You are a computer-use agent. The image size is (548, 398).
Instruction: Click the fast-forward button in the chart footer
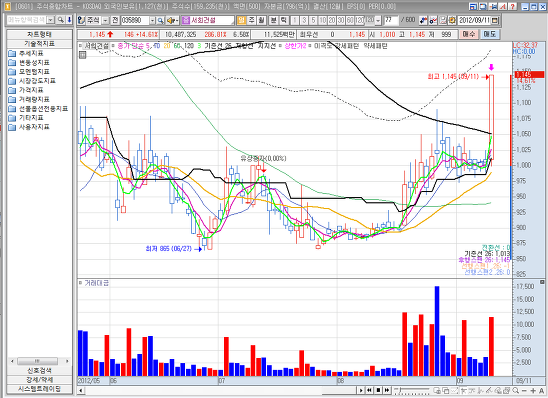coord(387,390)
